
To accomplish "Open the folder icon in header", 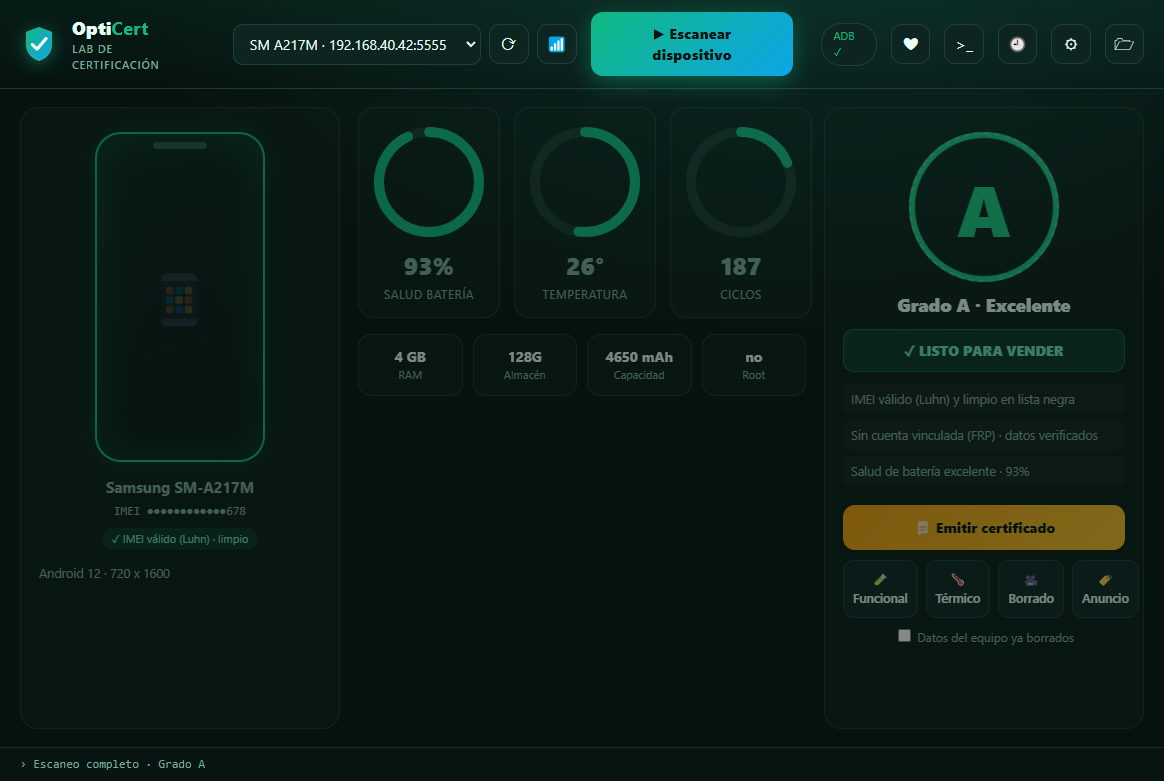I will pos(1124,45).
